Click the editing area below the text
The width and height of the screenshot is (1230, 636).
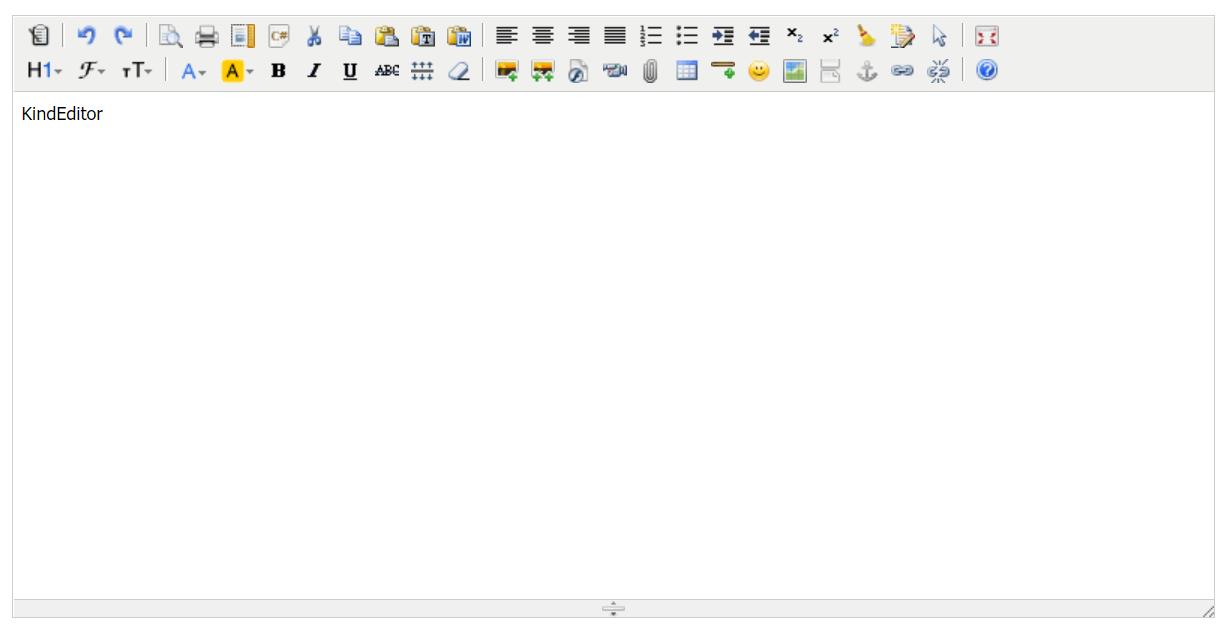613,360
